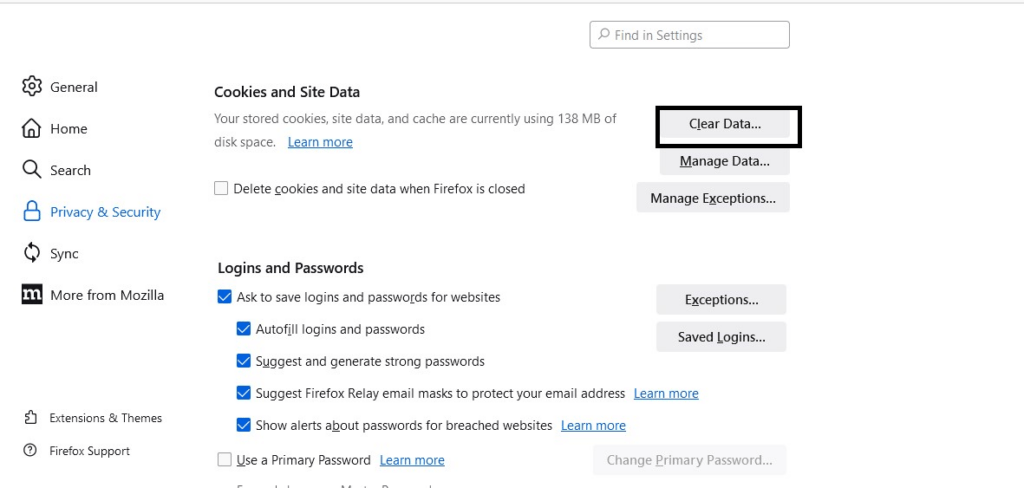
Task: Select the Search magnifier icon in sidebar
Action: tap(31, 170)
